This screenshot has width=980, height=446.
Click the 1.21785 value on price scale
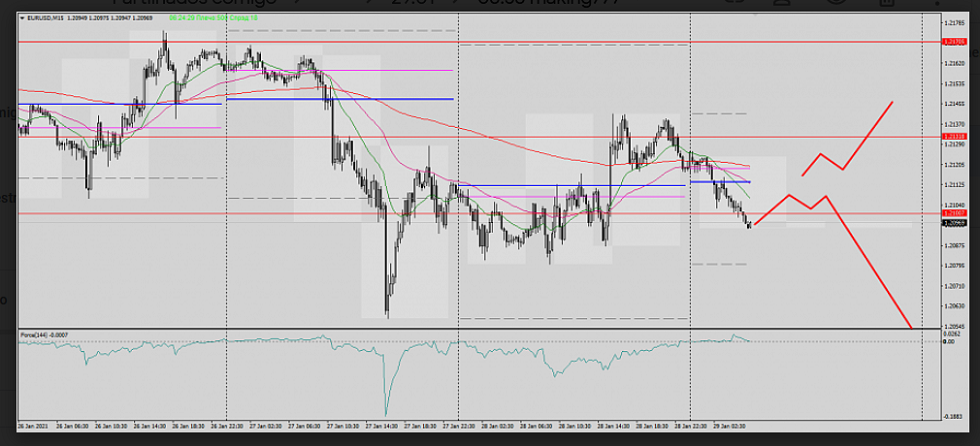coord(953,22)
